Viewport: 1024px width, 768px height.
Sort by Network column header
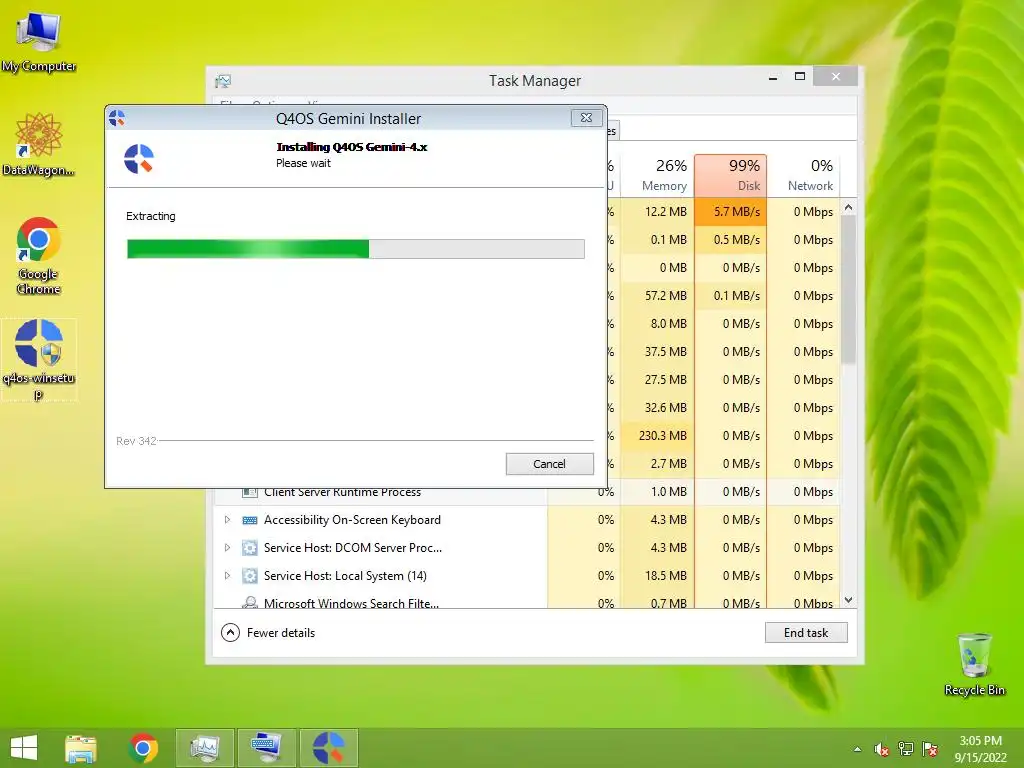803,175
